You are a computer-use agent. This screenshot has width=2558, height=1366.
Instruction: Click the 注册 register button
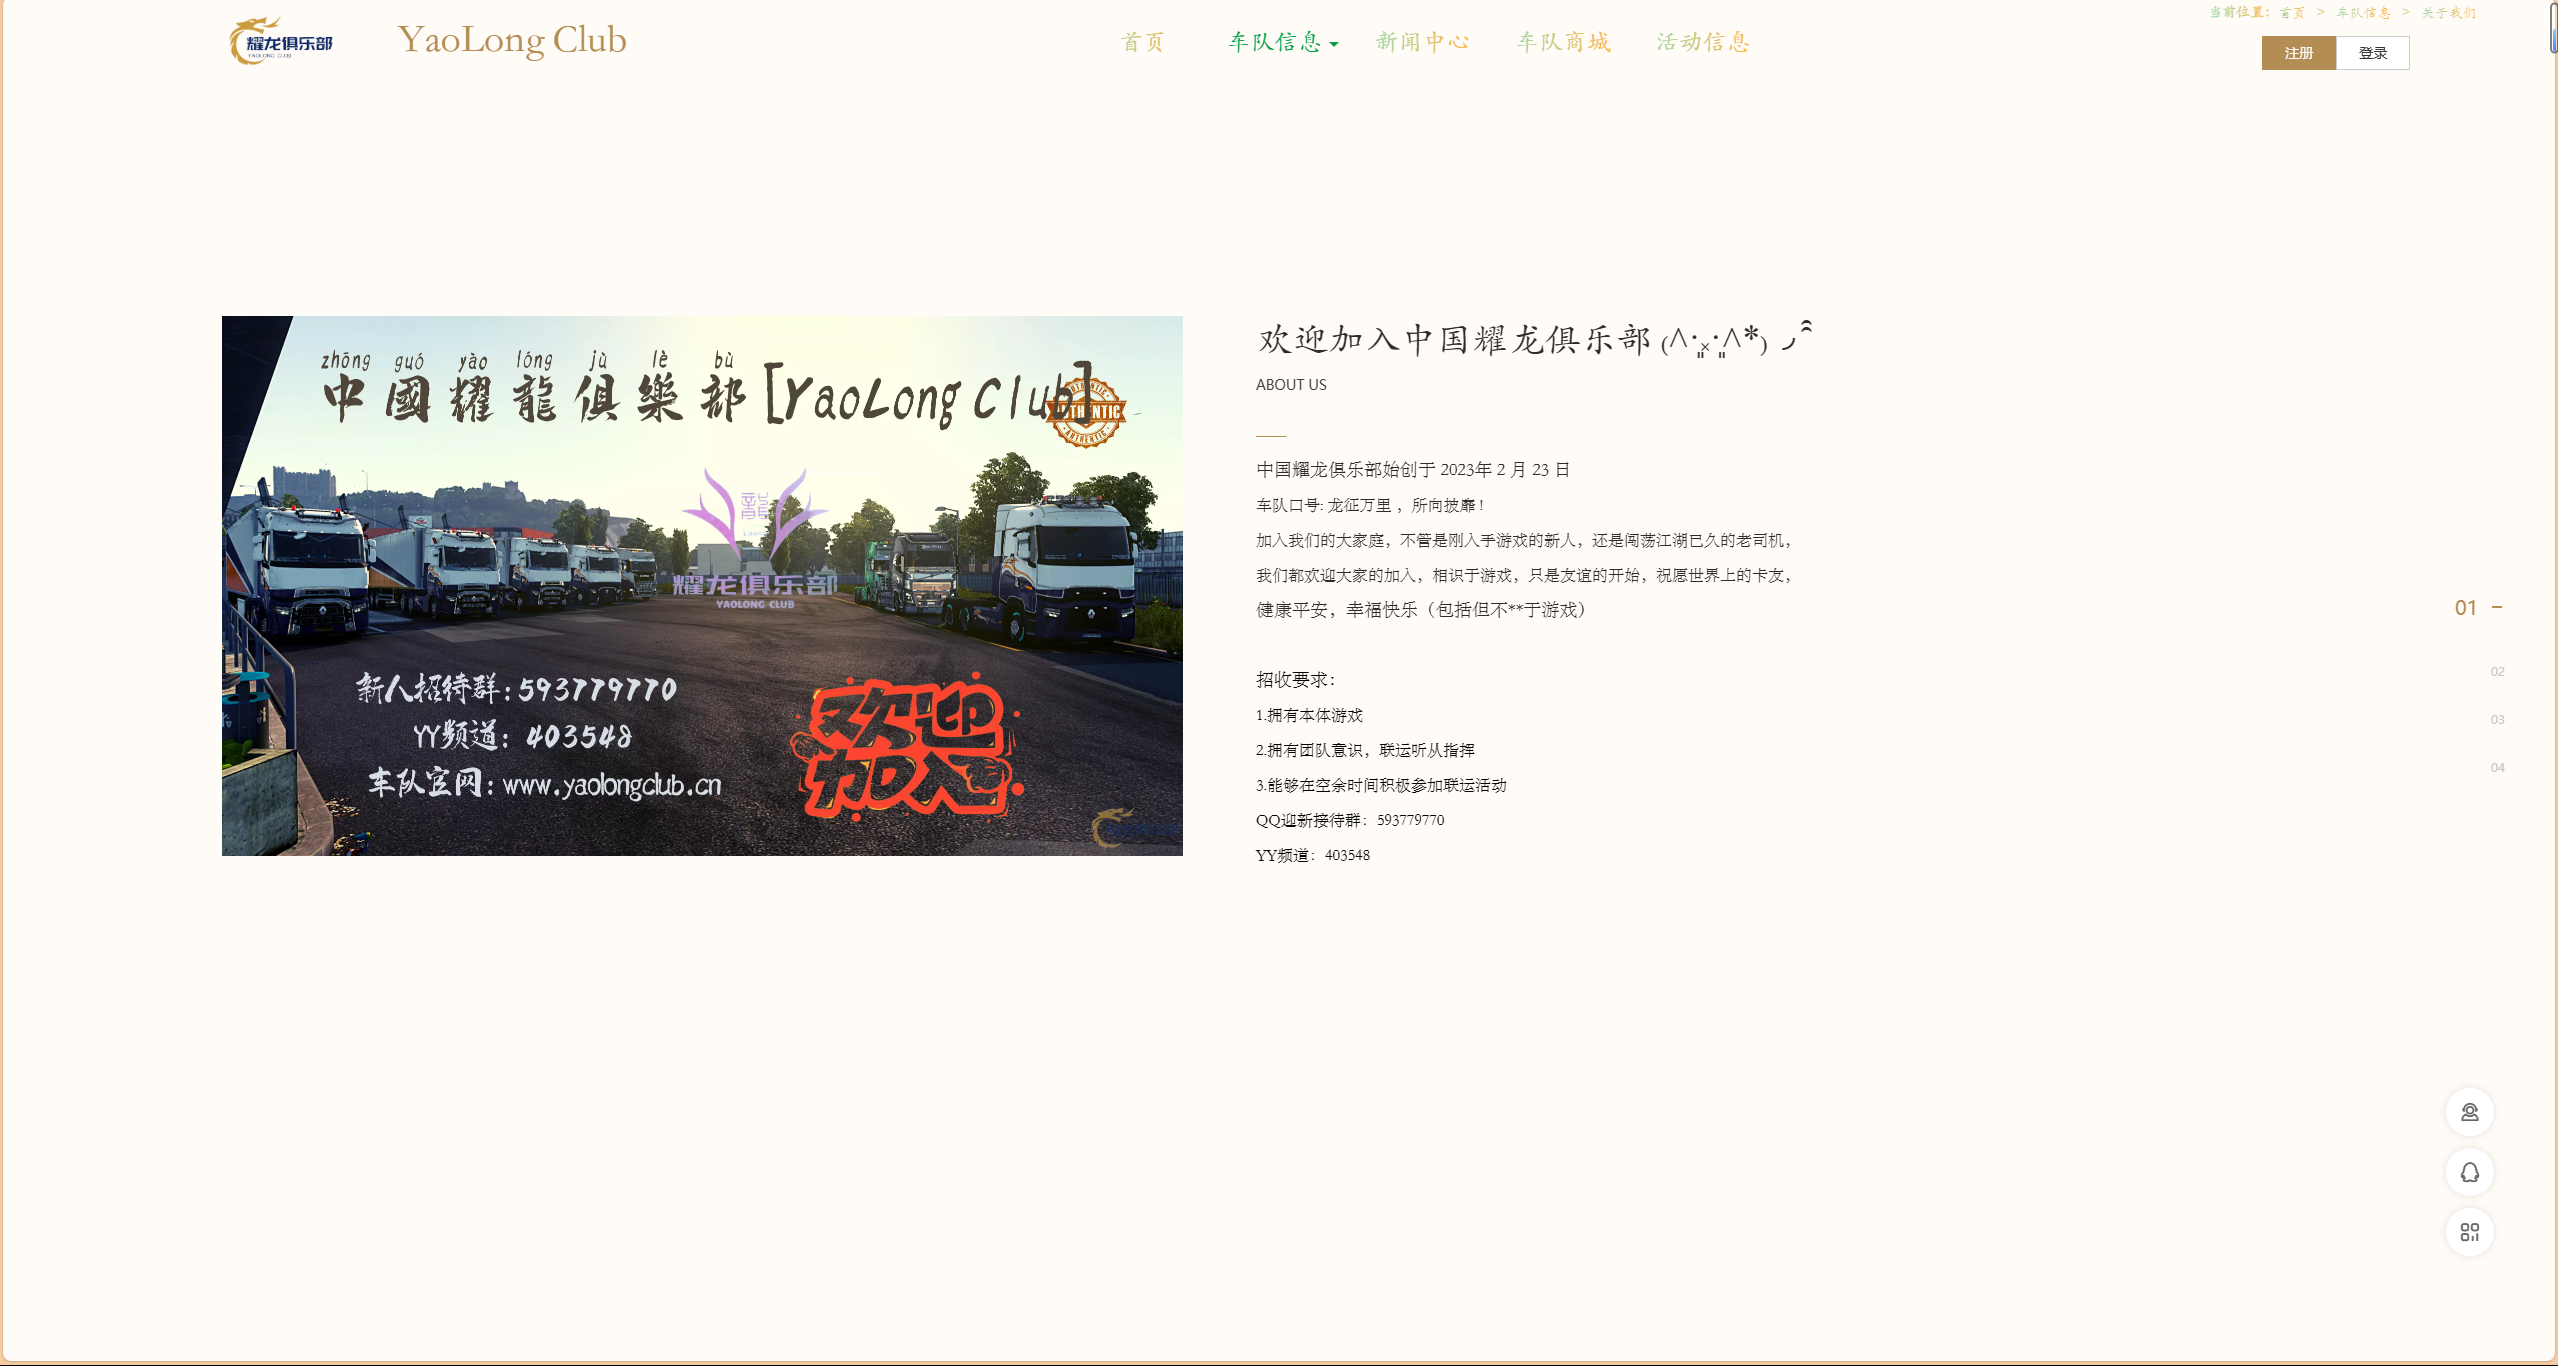click(x=2298, y=53)
